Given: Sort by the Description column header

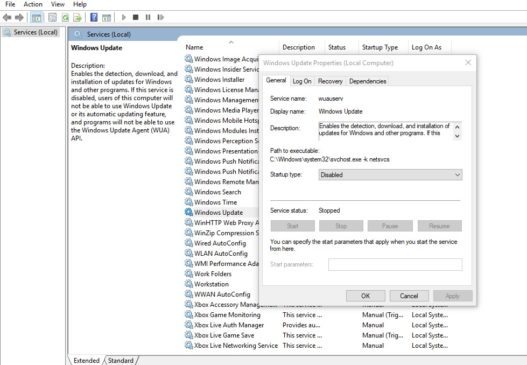Looking at the screenshot, I should [298, 47].
